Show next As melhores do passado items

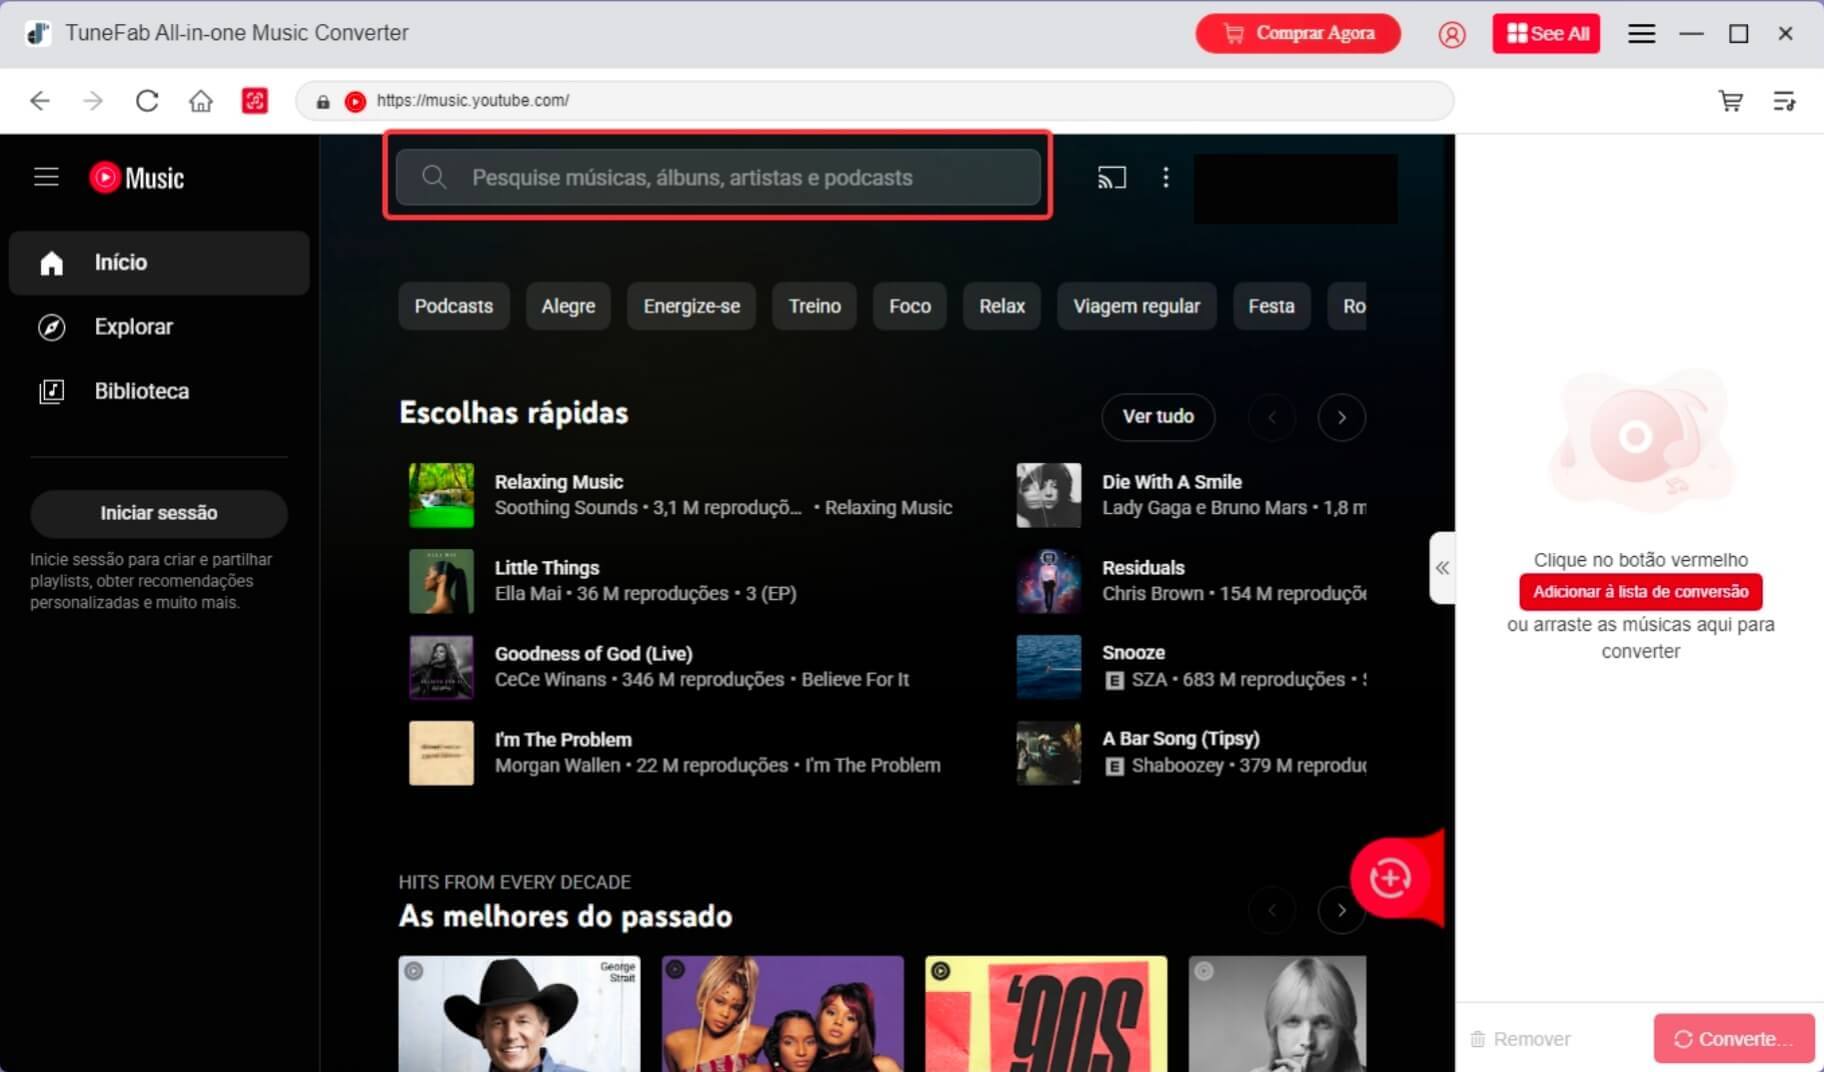click(1342, 910)
